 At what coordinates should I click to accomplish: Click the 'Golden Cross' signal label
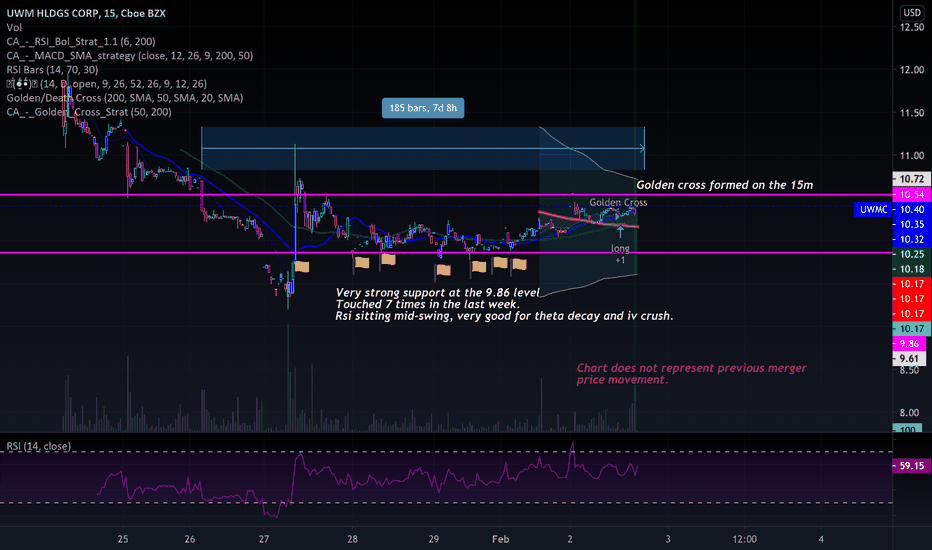(x=618, y=202)
